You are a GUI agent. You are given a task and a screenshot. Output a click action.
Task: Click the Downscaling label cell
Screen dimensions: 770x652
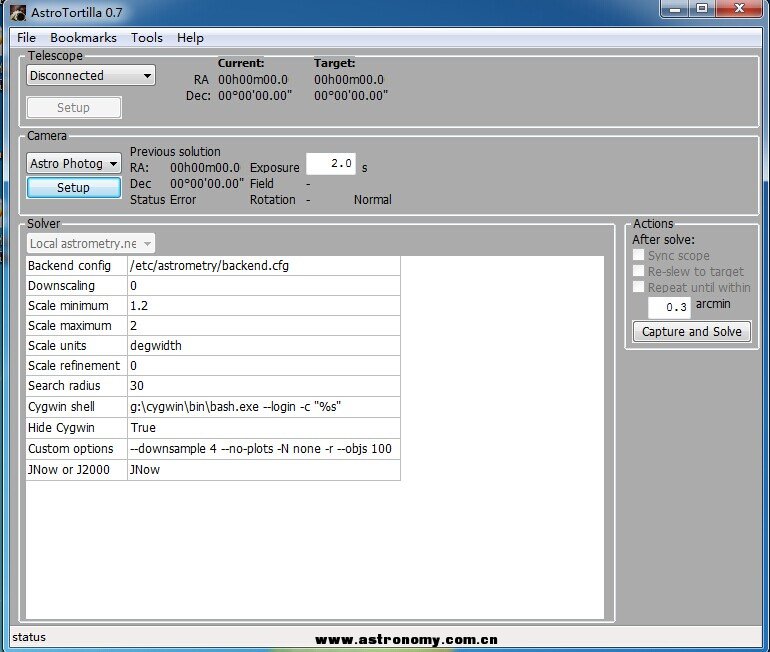[76, 286]
